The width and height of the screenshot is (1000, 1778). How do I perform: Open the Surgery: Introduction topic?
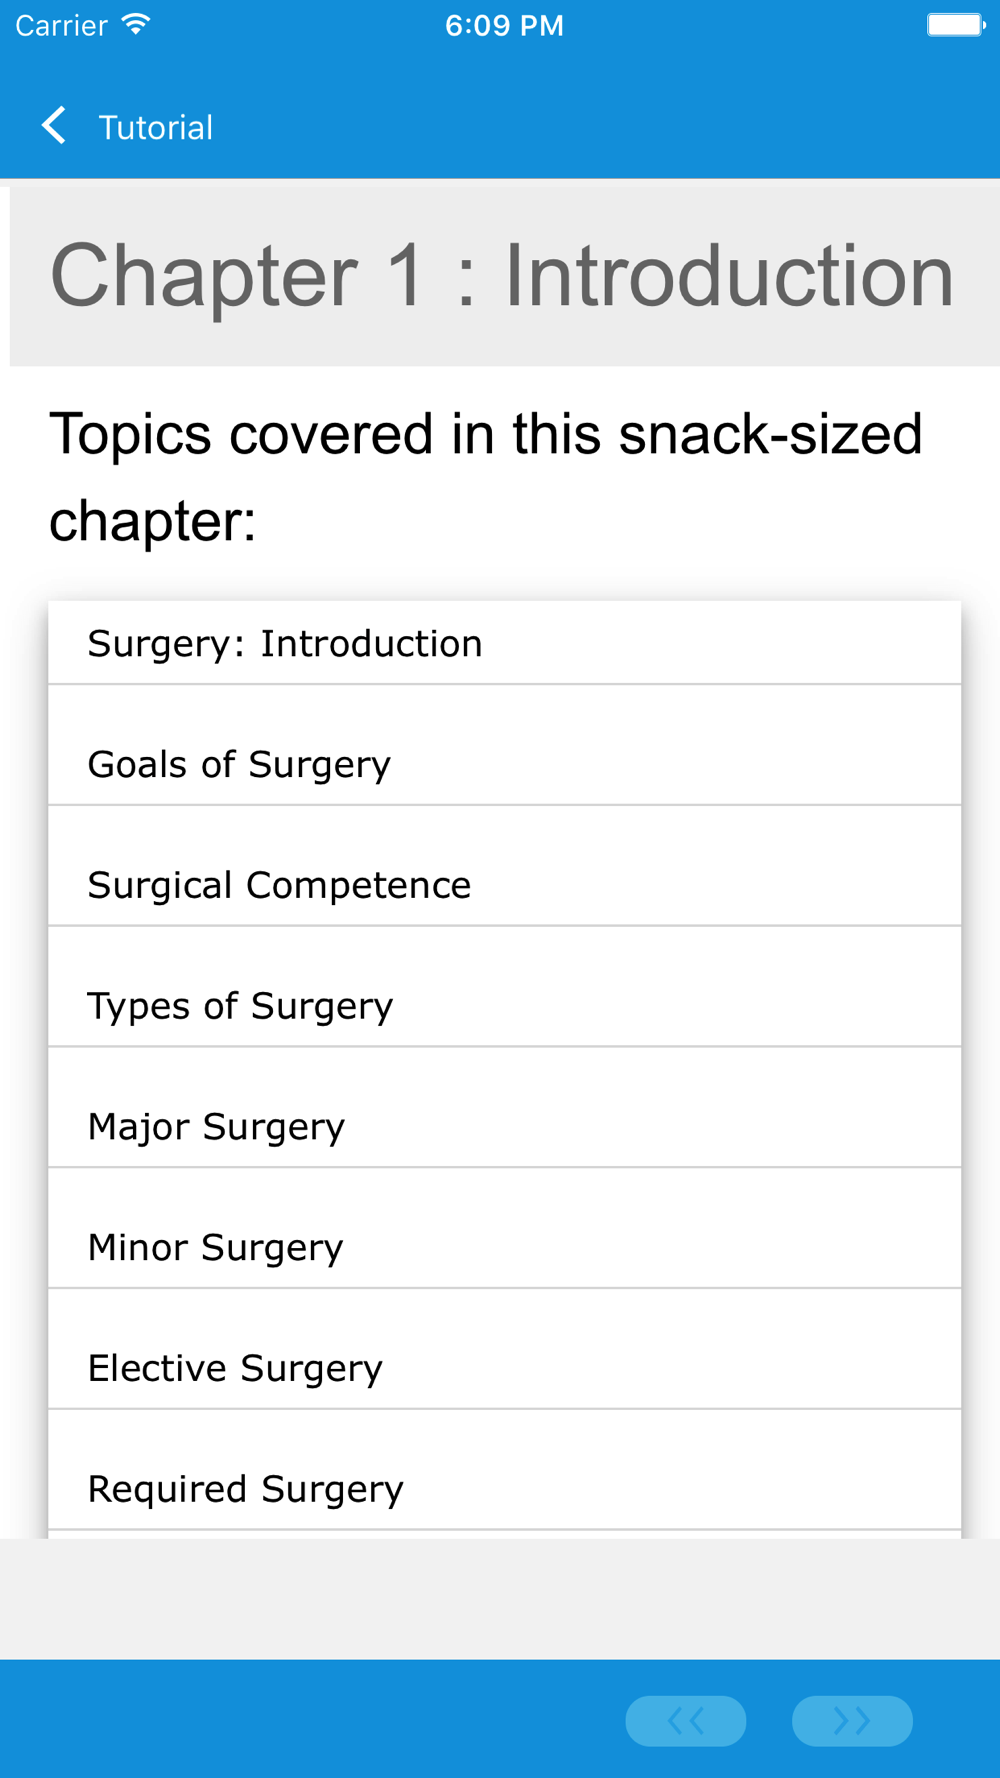(505, 643)
